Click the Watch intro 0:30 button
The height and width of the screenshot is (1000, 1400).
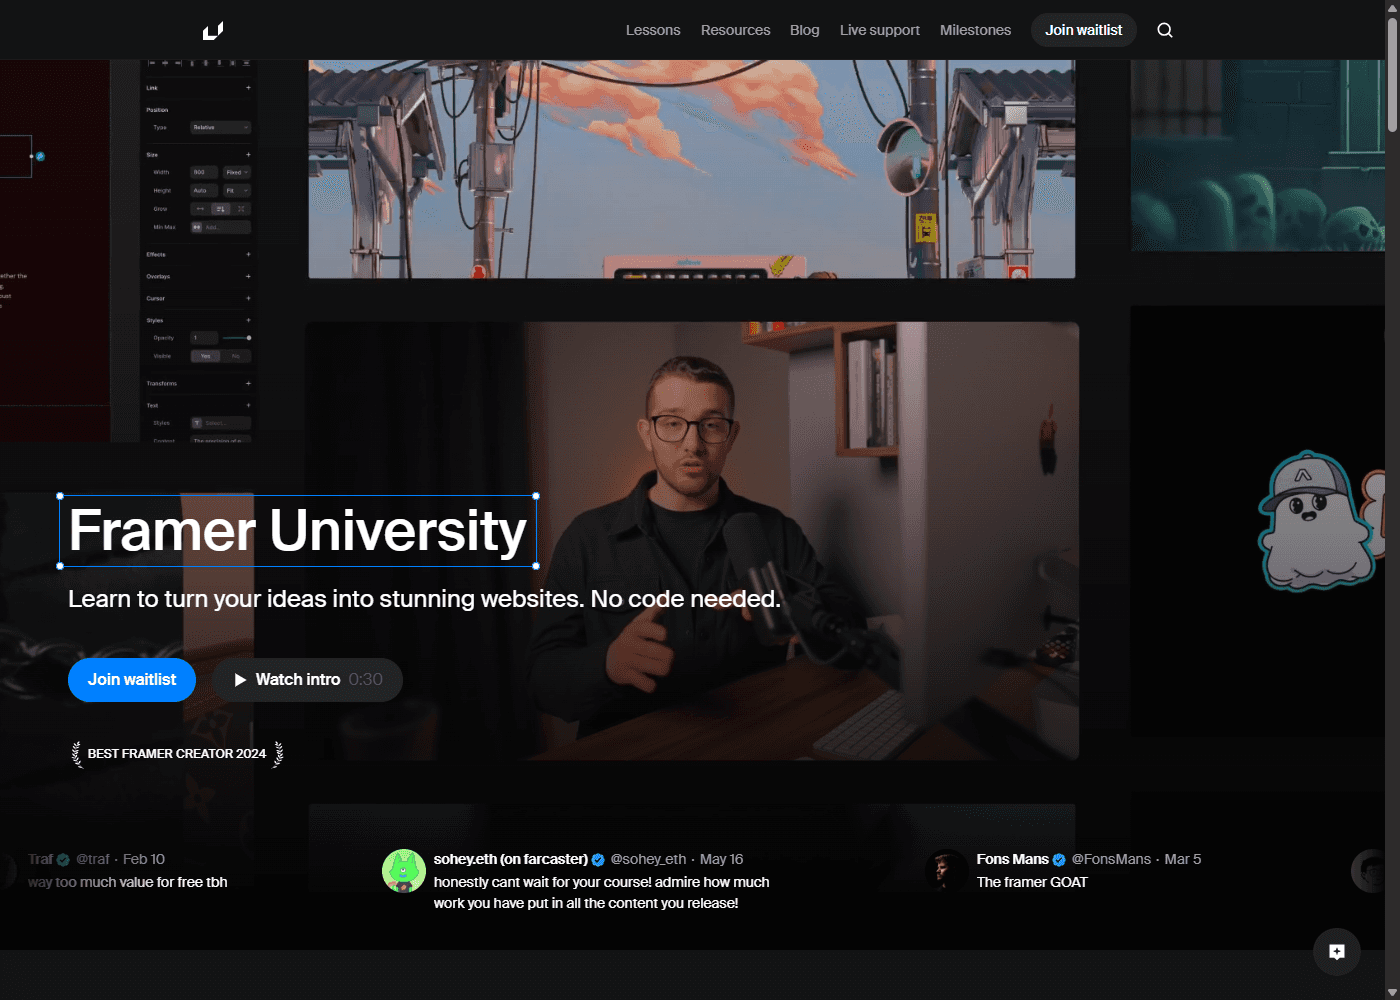308,680
